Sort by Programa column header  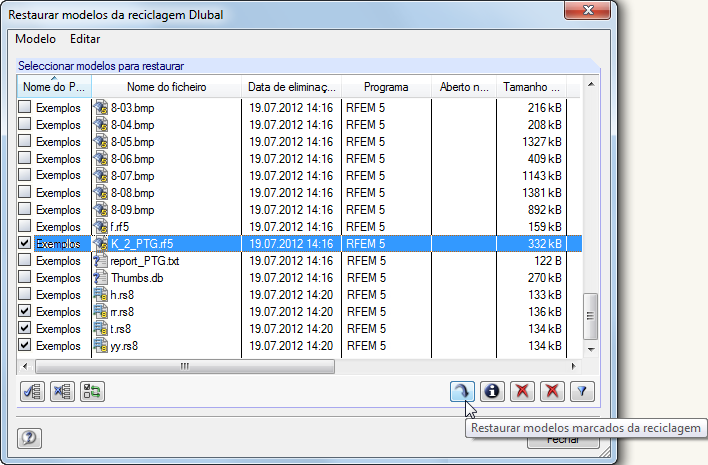pos(387,86)
